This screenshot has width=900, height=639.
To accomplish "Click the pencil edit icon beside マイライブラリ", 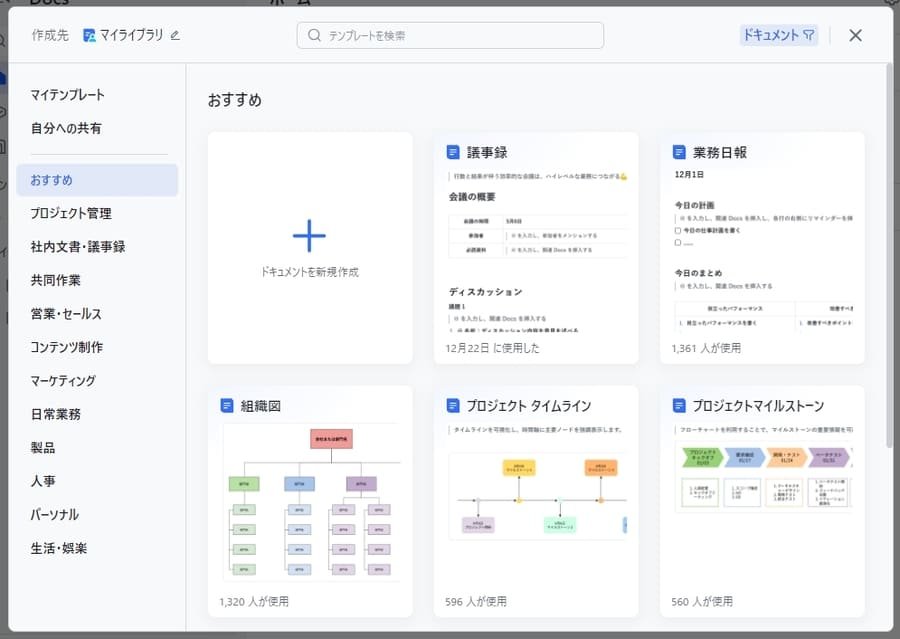I will pos(175,35).
